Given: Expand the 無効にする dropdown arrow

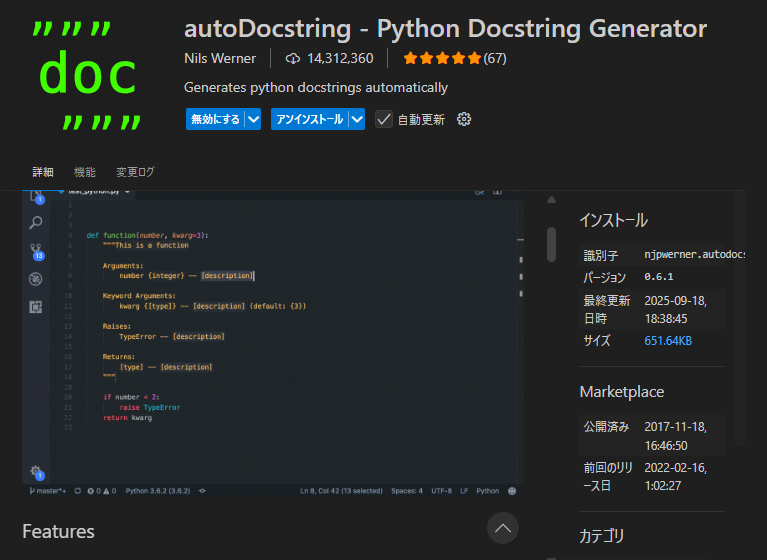Looking at the screenshot, I should click(x=253, y=119).
